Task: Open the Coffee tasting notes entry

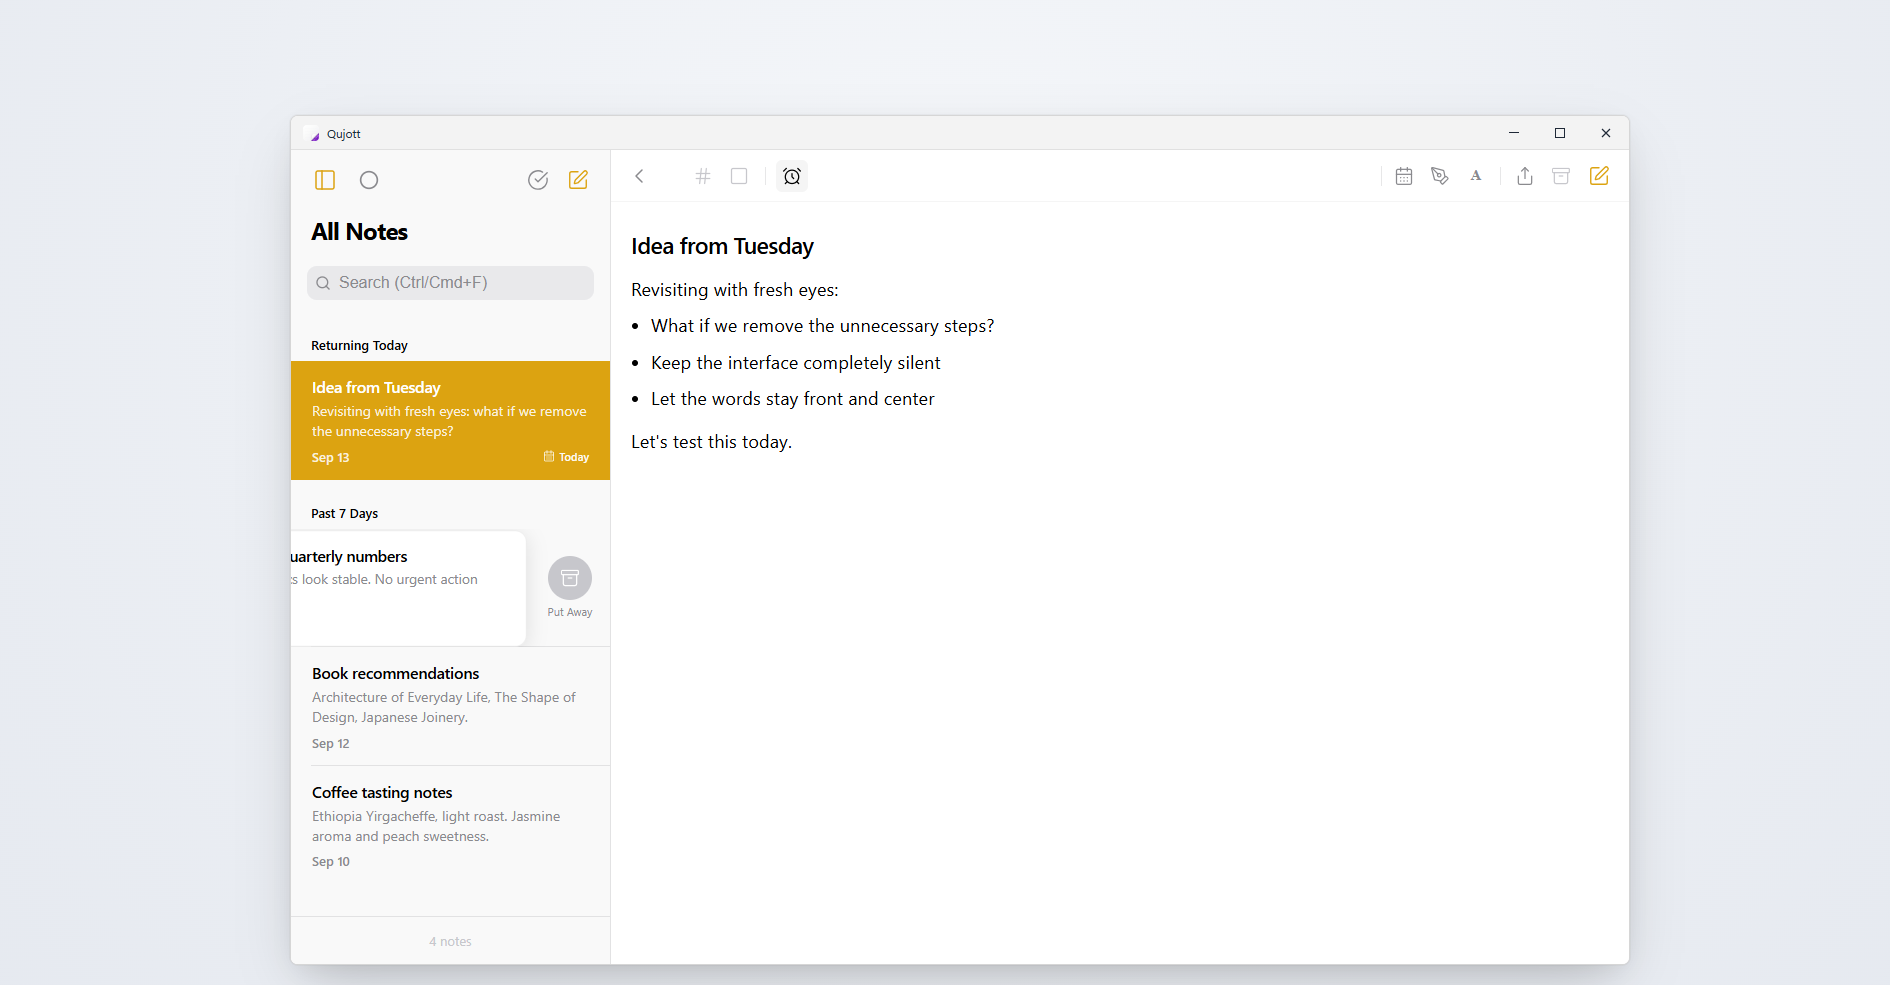Action: pyautogui.click(x=450, y=826)
